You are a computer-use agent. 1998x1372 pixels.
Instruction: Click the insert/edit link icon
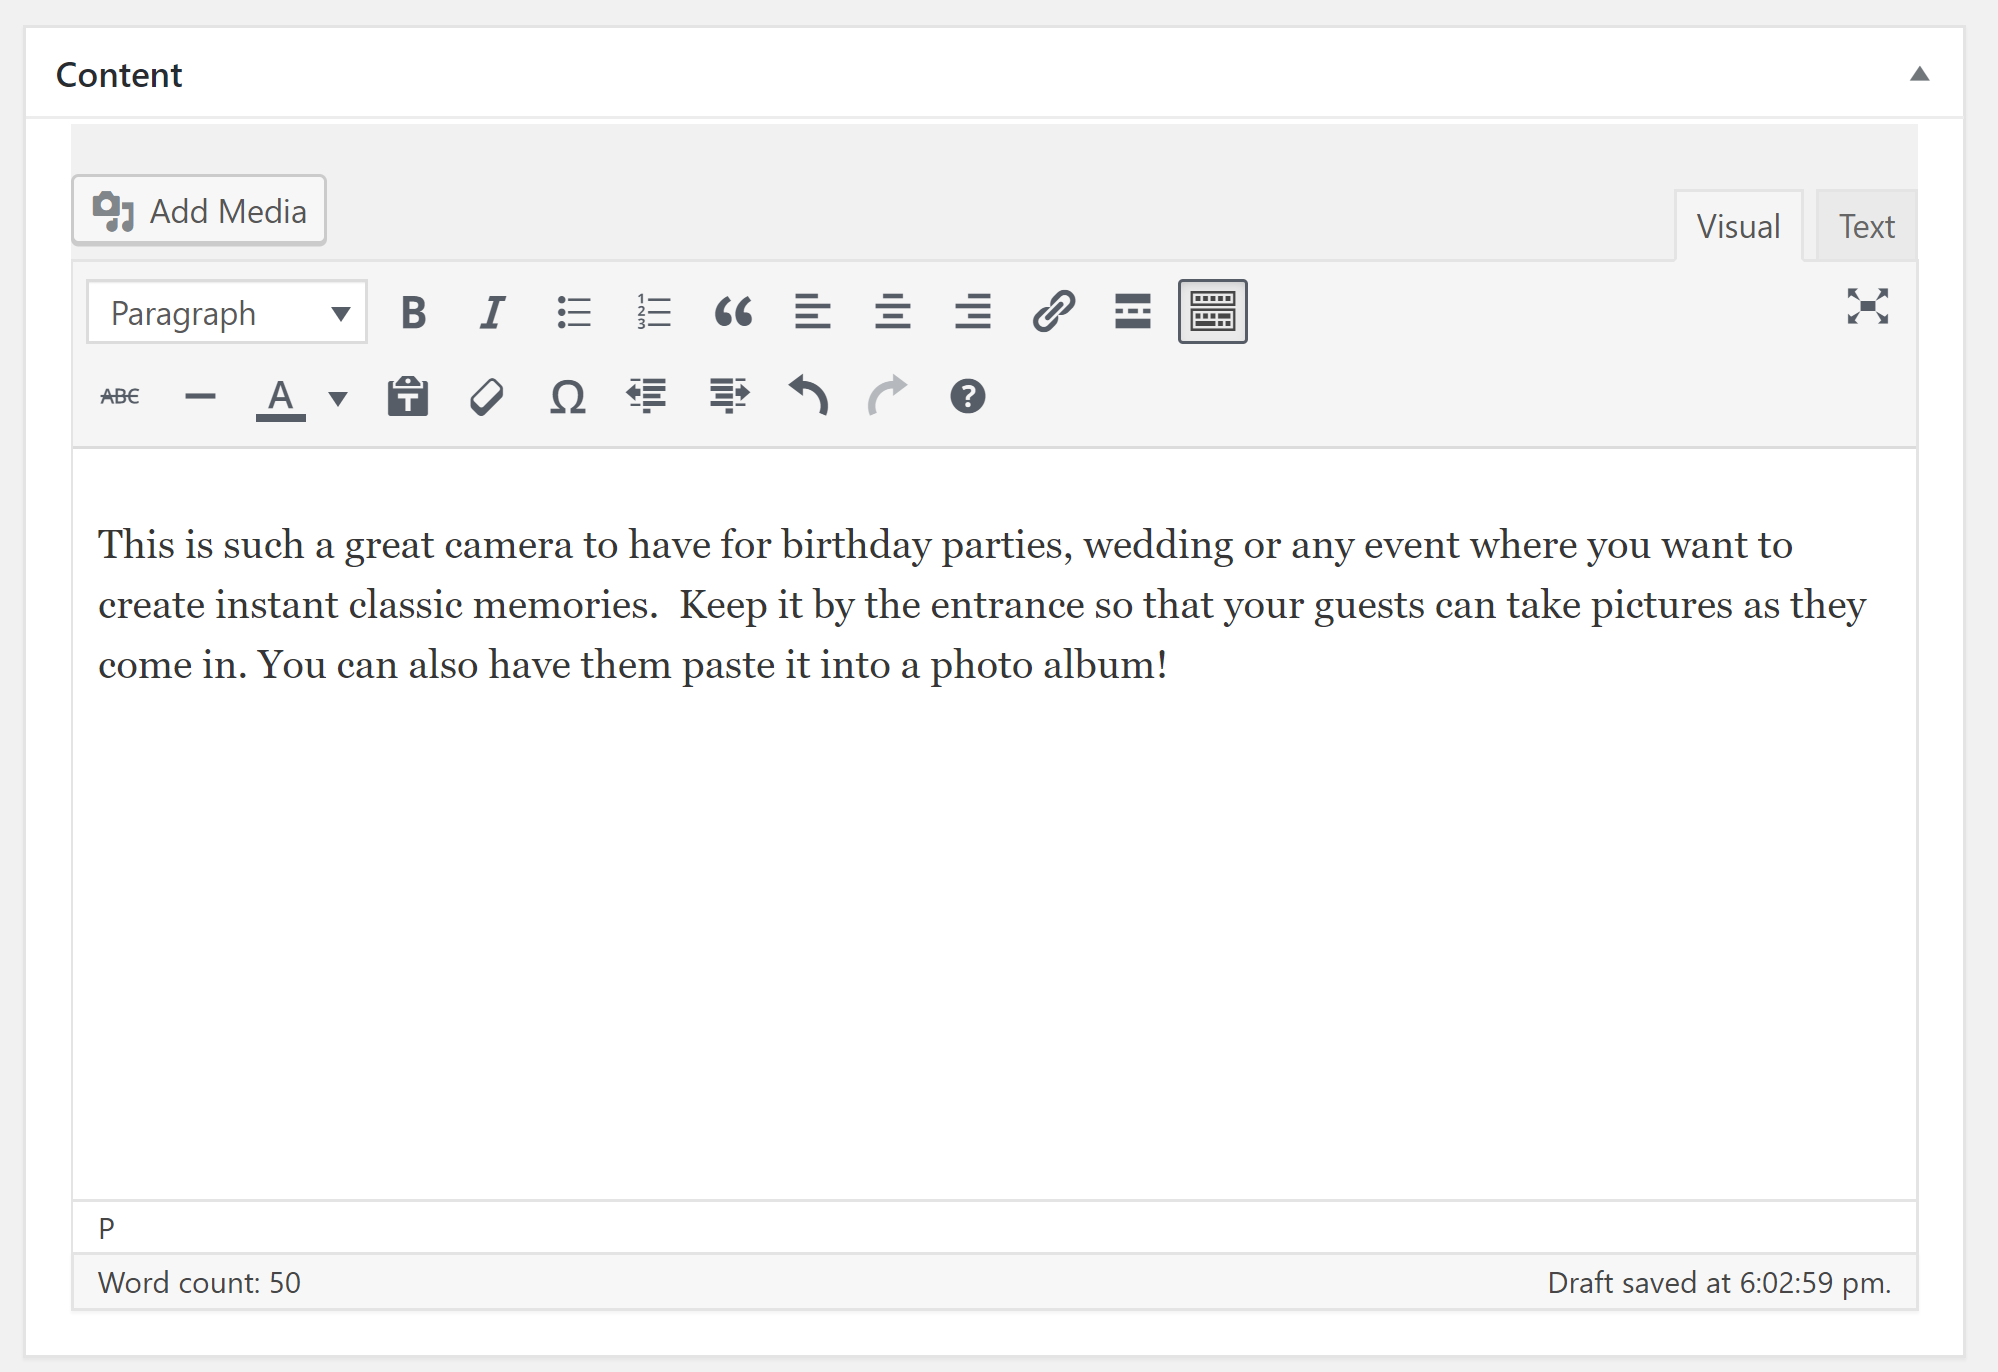[1053, 312]
